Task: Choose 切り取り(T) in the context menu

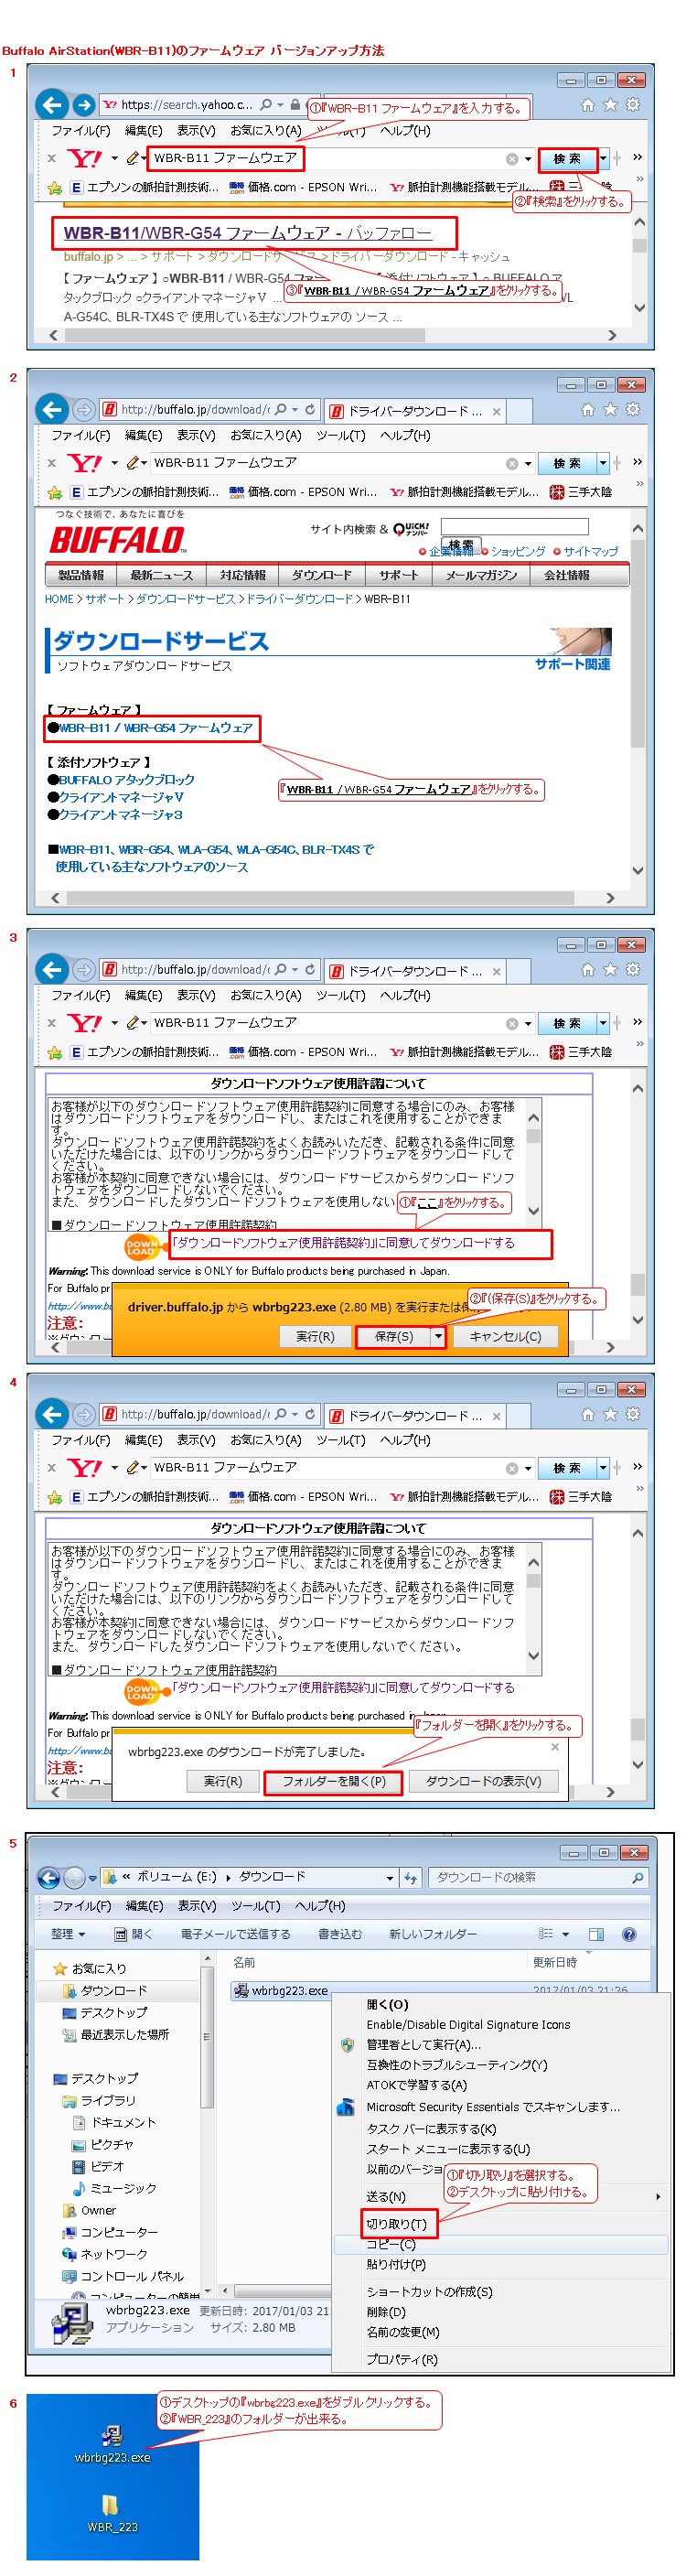Action: (397, 2224)
